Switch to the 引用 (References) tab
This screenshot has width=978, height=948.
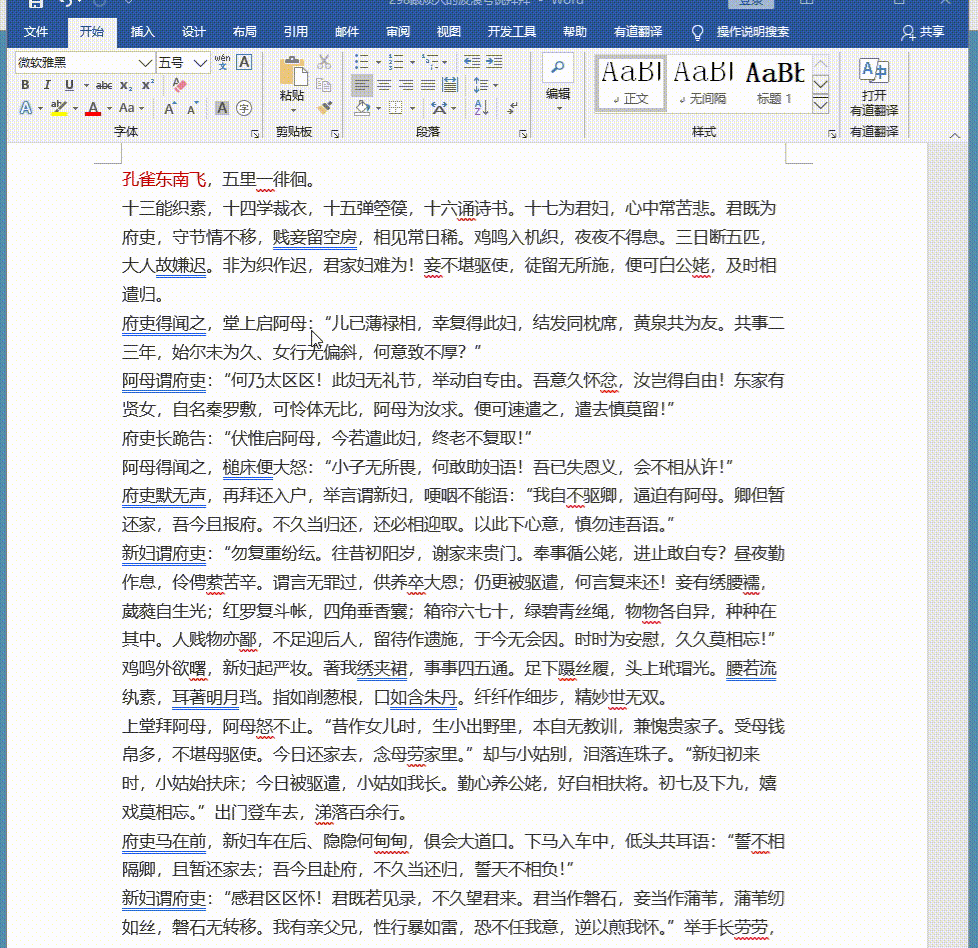point(296,32)
